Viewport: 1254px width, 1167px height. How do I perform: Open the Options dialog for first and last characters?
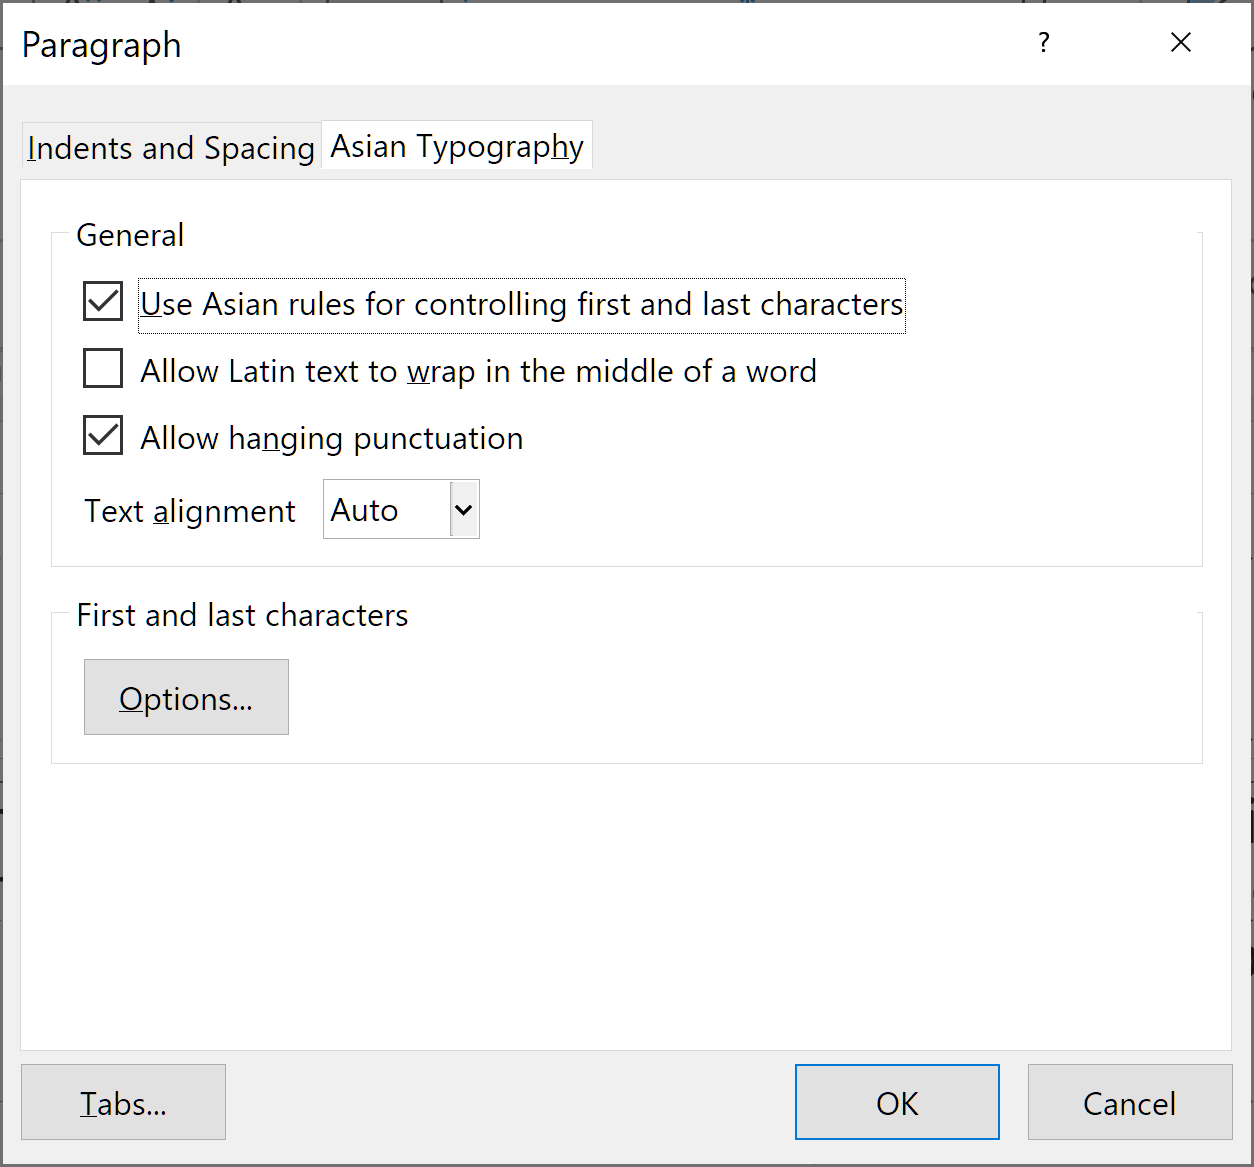tap(186, 697)
